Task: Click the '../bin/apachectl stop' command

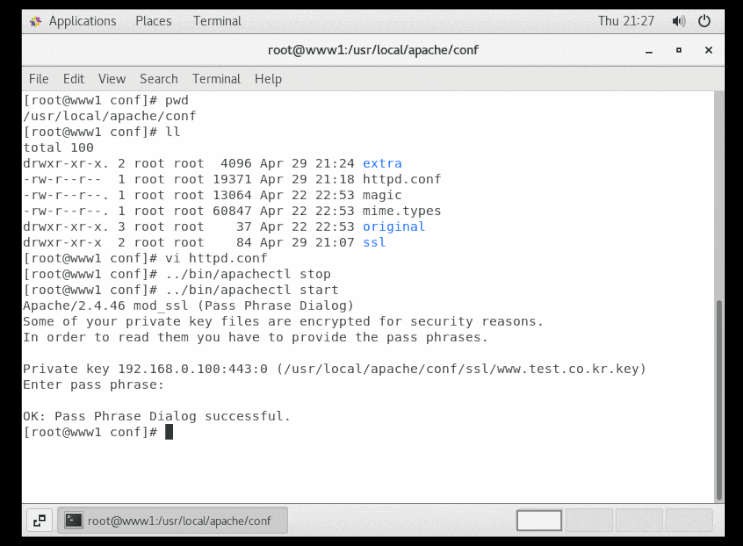Action: coord(248,274)
